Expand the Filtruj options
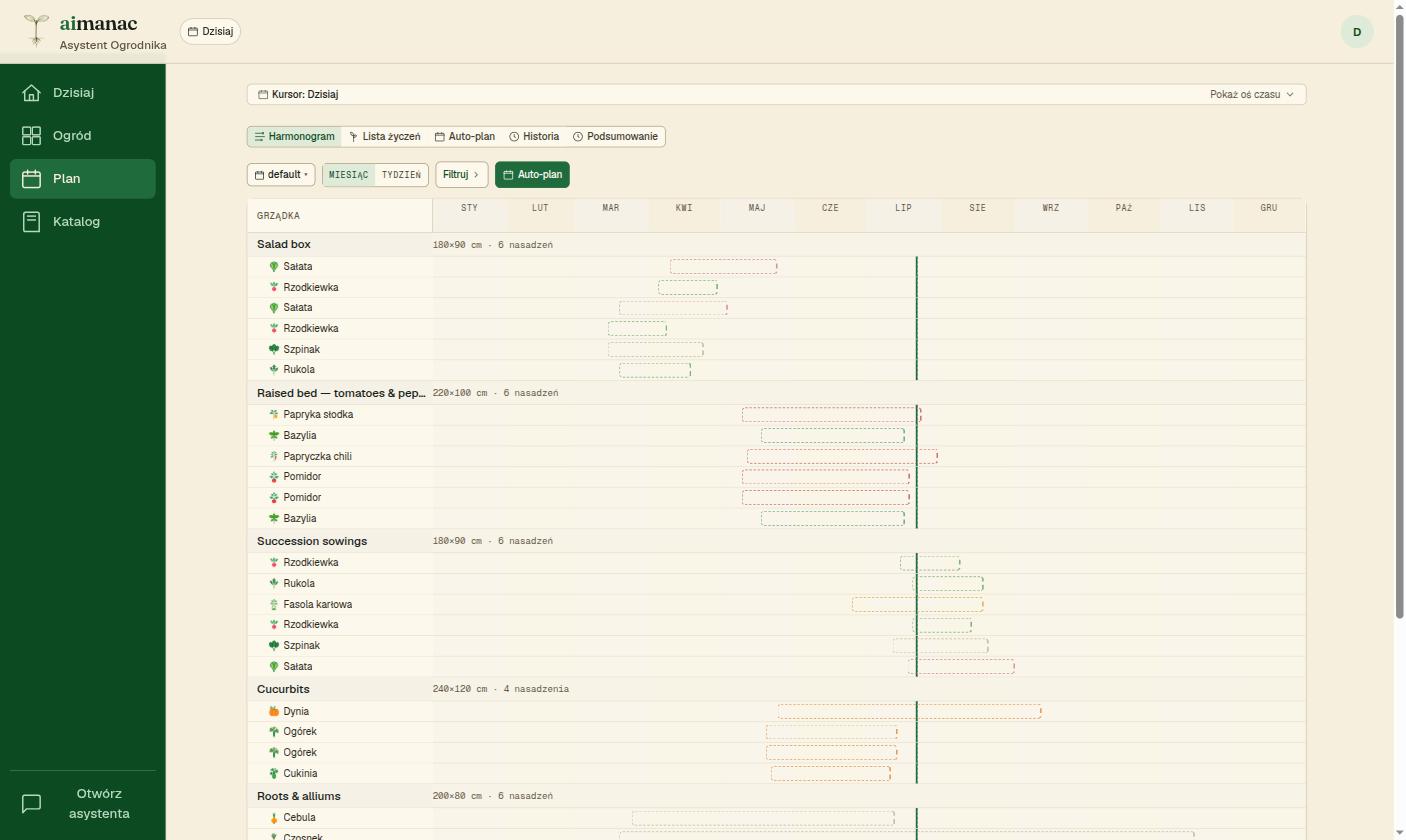 461,175
